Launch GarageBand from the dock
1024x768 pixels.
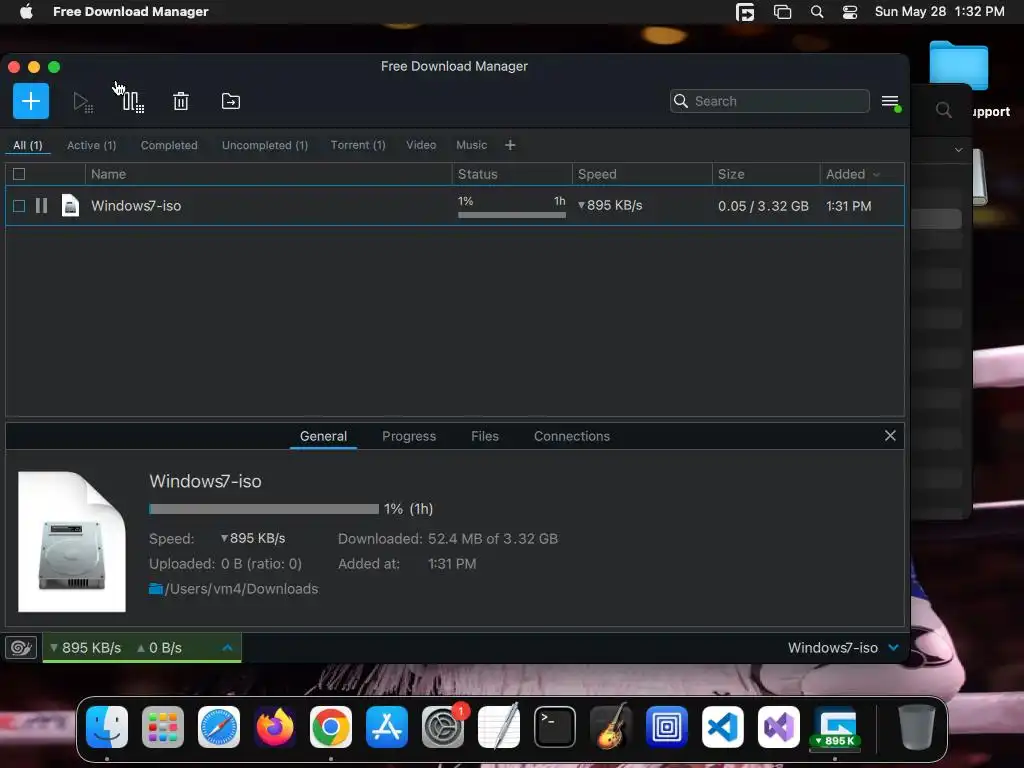tap(611, 727)
